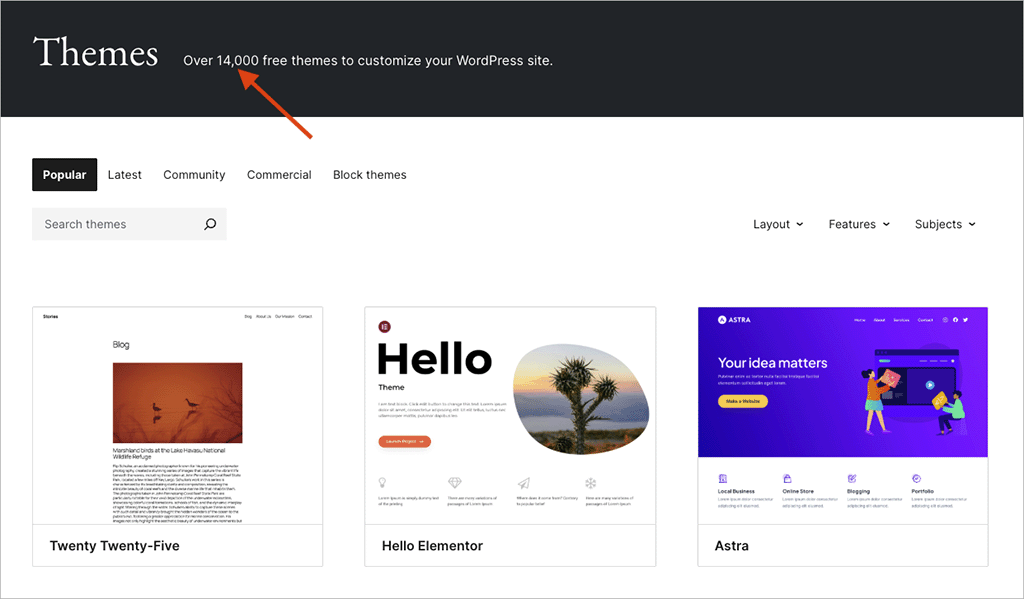Expand the Layout filter dropdown
Screen dimensions: 1024x599
778,224
